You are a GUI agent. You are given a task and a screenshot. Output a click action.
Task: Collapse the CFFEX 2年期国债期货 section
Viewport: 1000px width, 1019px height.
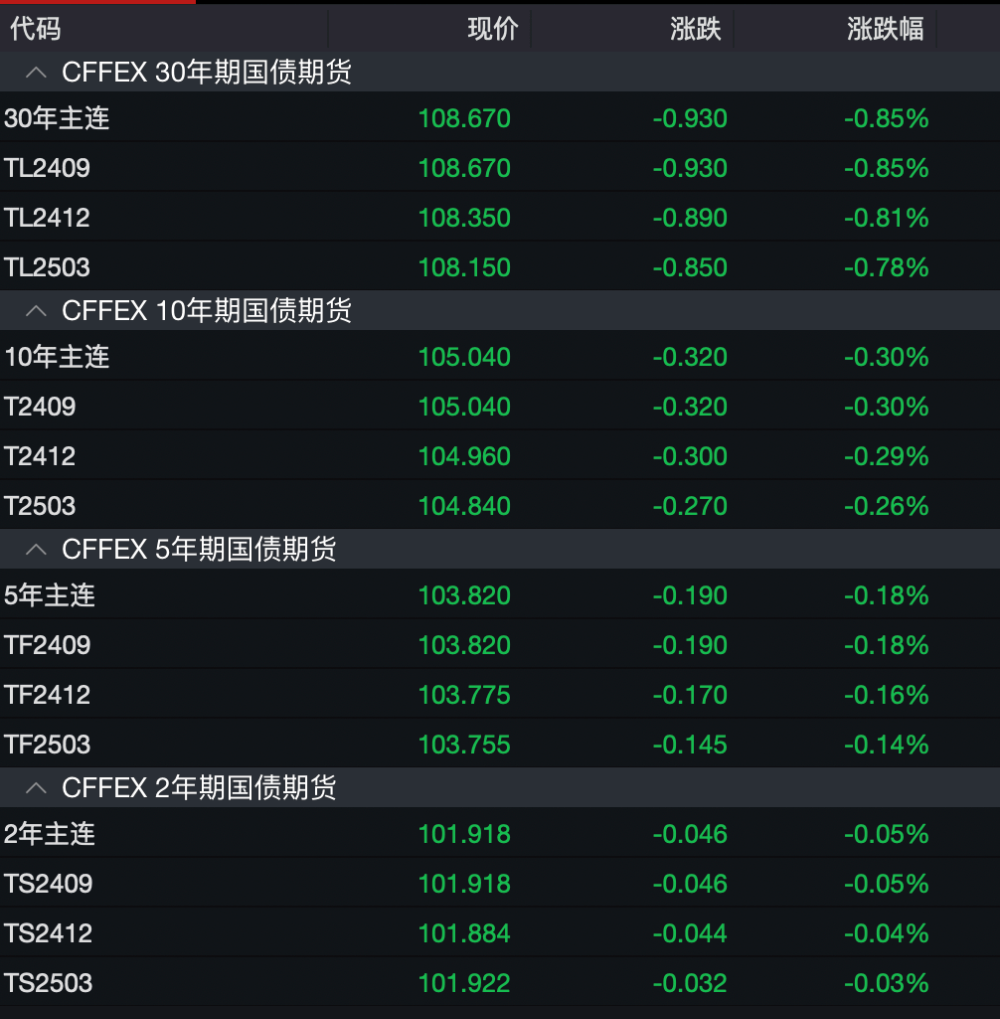(36, 788)
